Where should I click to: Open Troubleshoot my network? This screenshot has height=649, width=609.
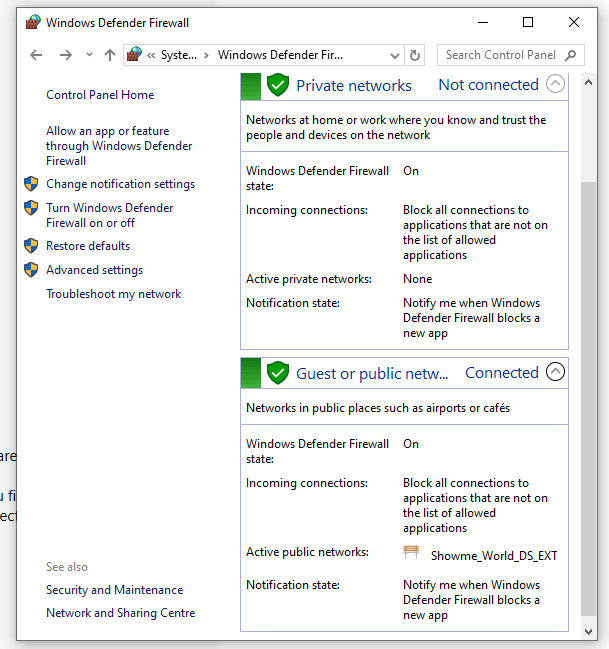click(113, 294)
